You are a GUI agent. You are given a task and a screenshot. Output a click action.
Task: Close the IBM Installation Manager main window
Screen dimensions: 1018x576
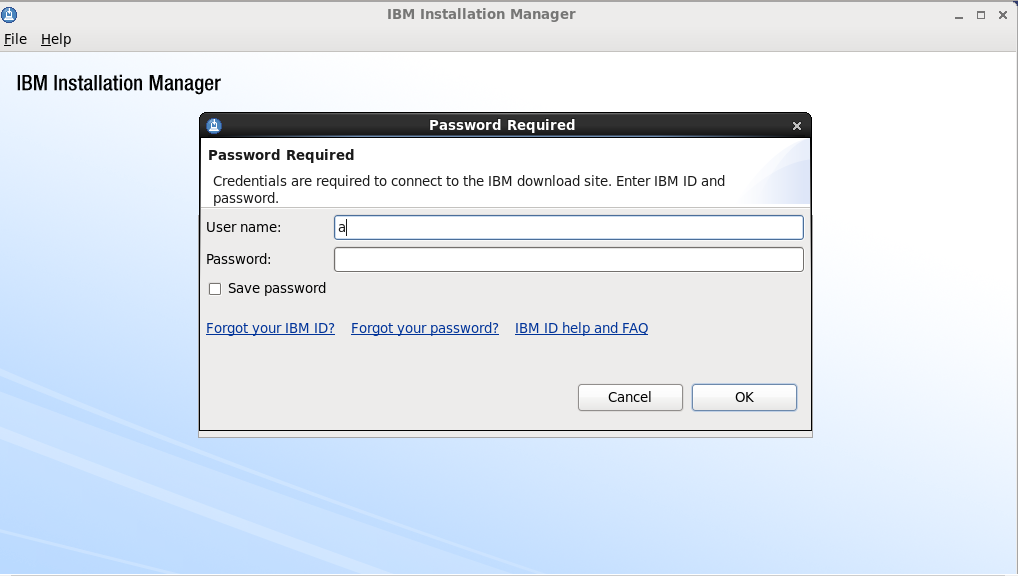(1003, 15)
